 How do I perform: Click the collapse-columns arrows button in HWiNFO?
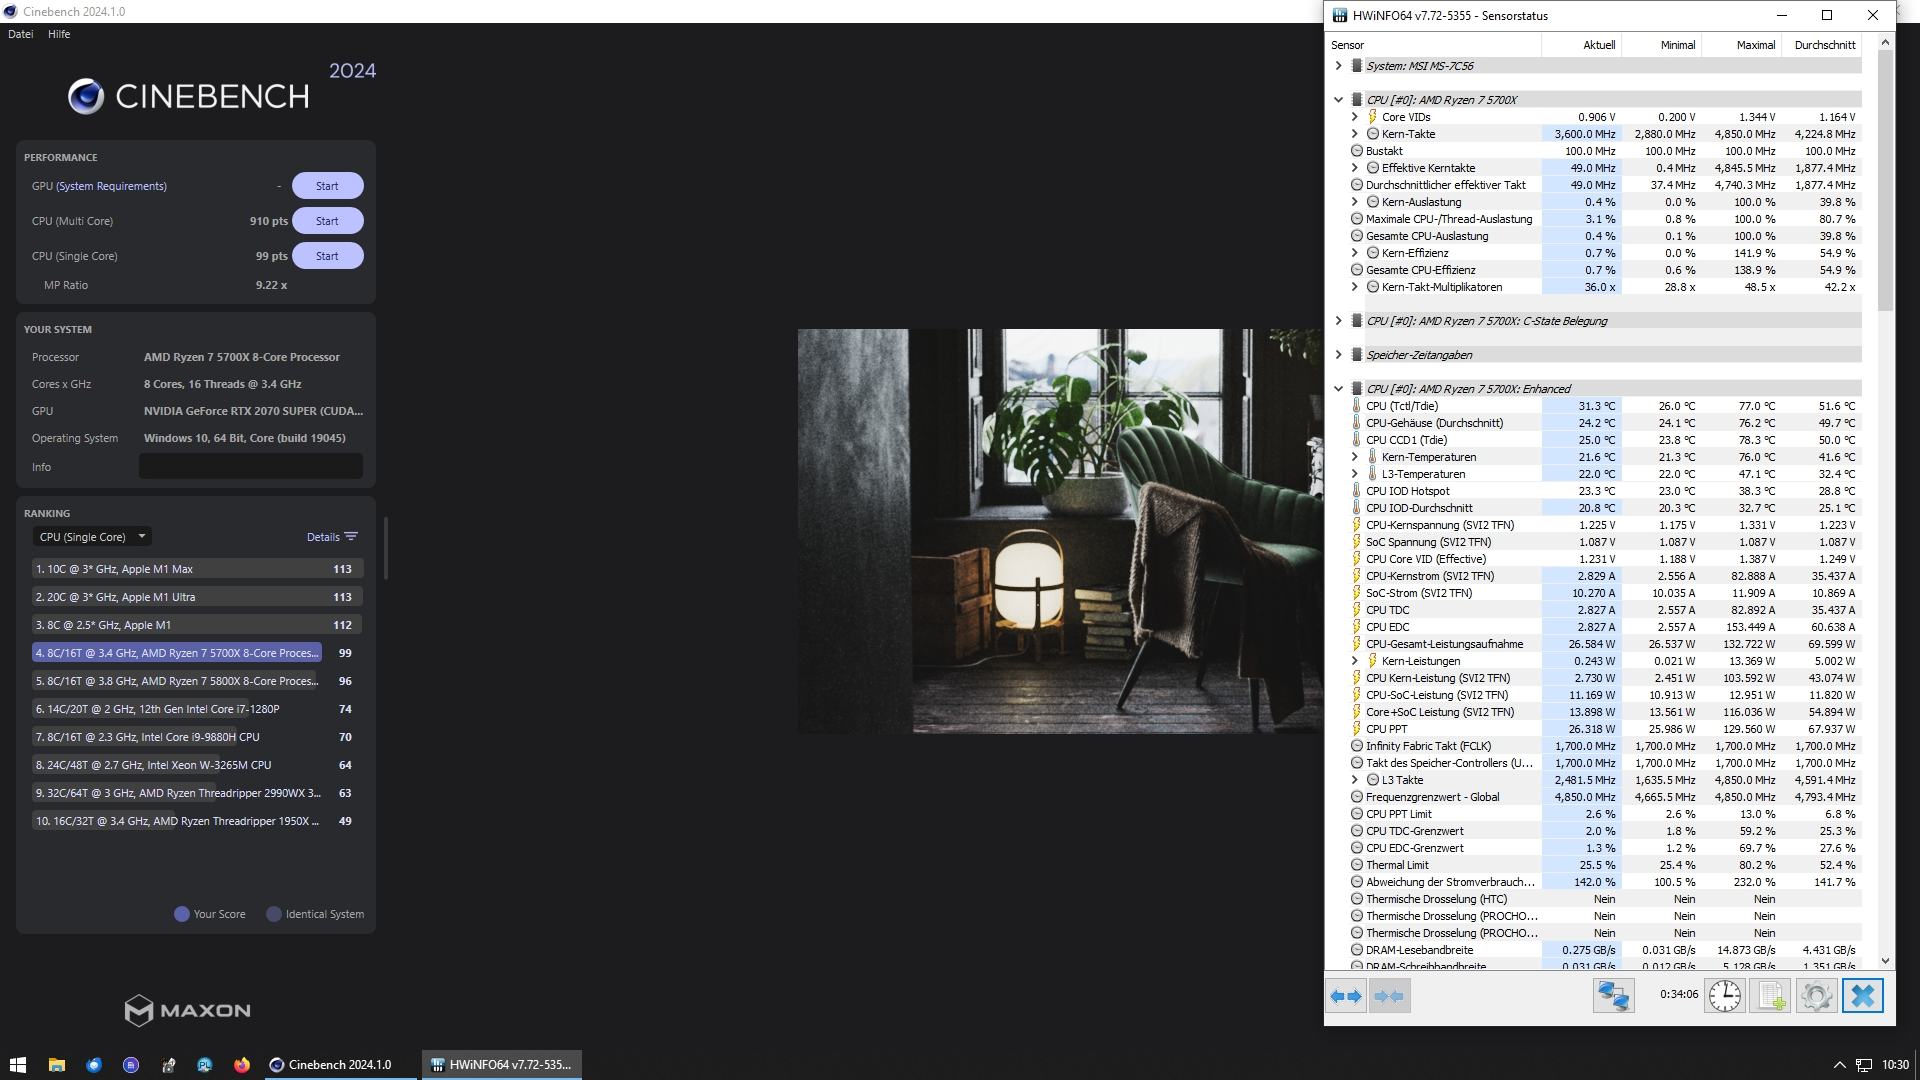pyautogui.click(x=1389, y=996)
